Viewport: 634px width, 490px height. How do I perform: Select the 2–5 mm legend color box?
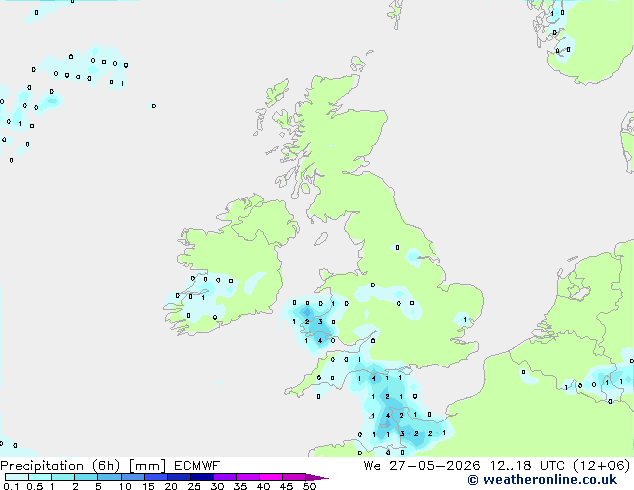86,477
